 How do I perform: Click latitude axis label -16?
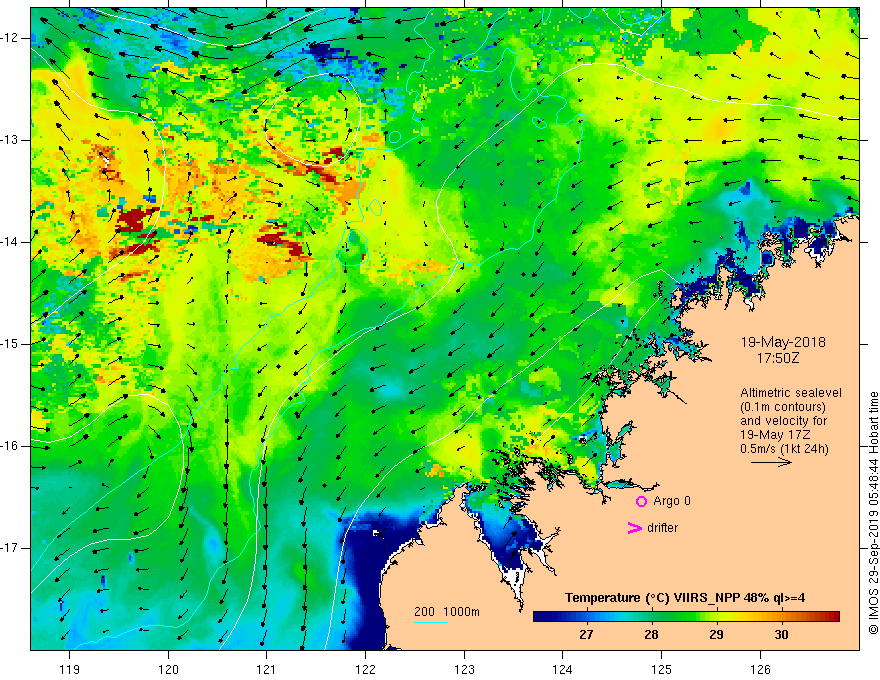(x=10, y=446)
